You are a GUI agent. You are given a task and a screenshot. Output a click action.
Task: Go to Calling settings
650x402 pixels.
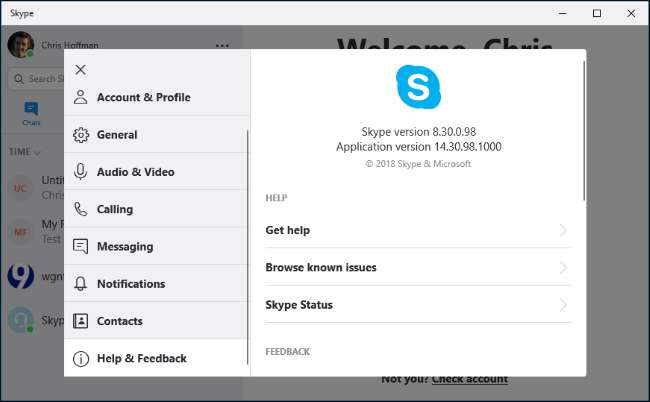(156, 209)
